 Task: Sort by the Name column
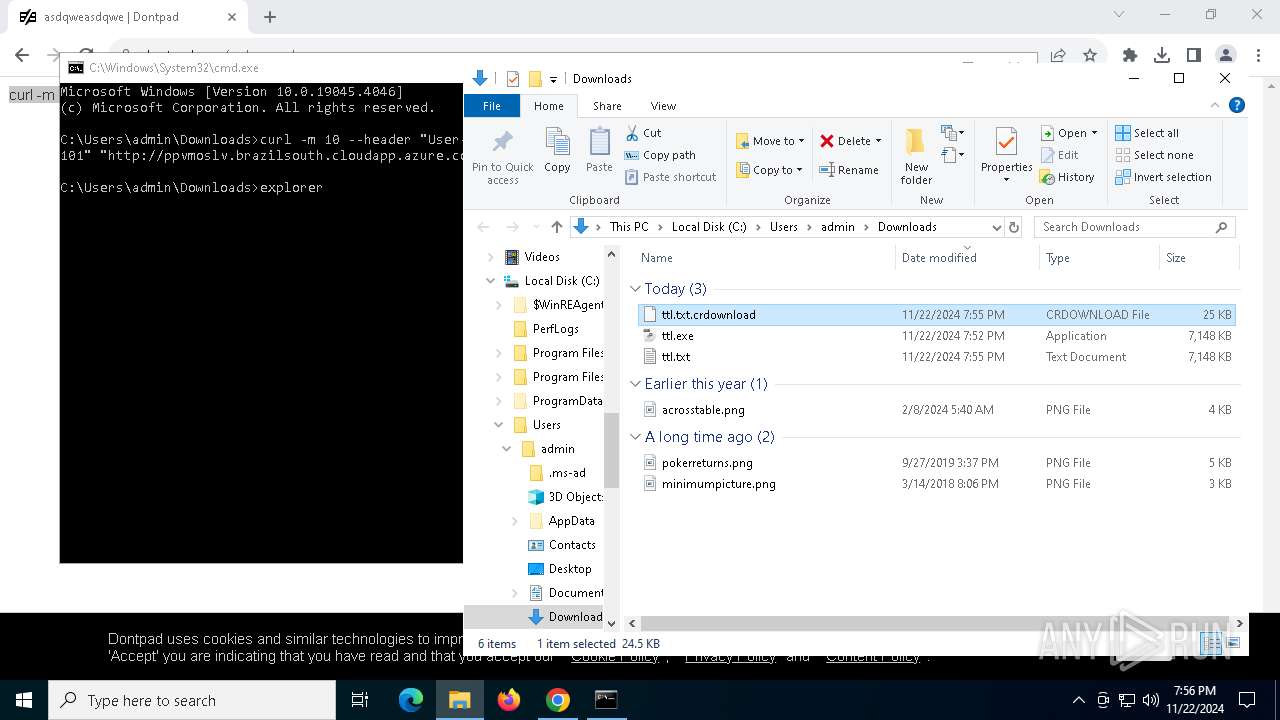tap(764, 258)
